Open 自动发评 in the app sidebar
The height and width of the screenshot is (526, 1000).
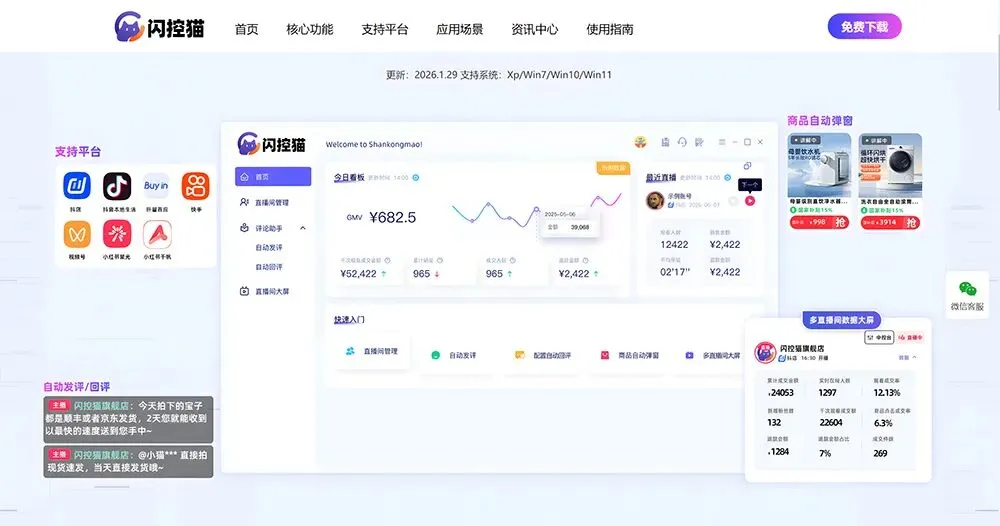coord(268,247)
